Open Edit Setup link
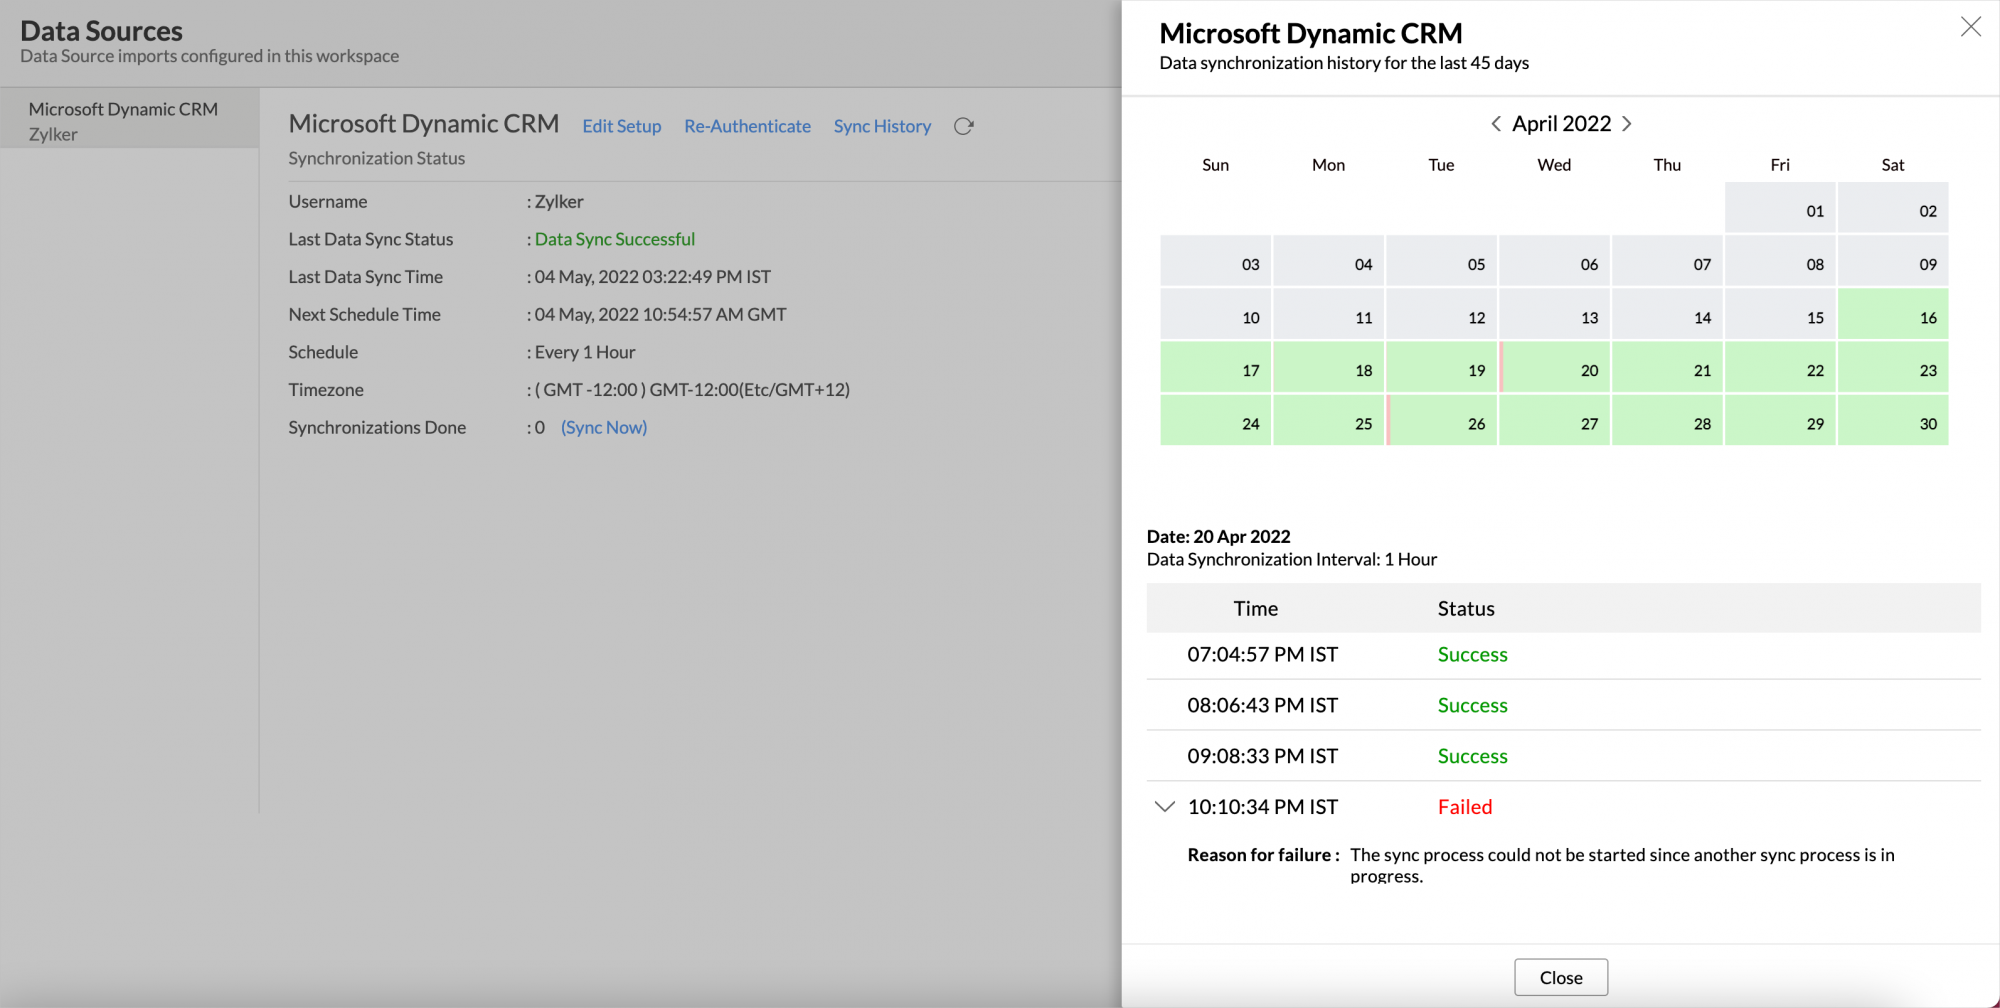The image size is (2000, 1008). 622,126
